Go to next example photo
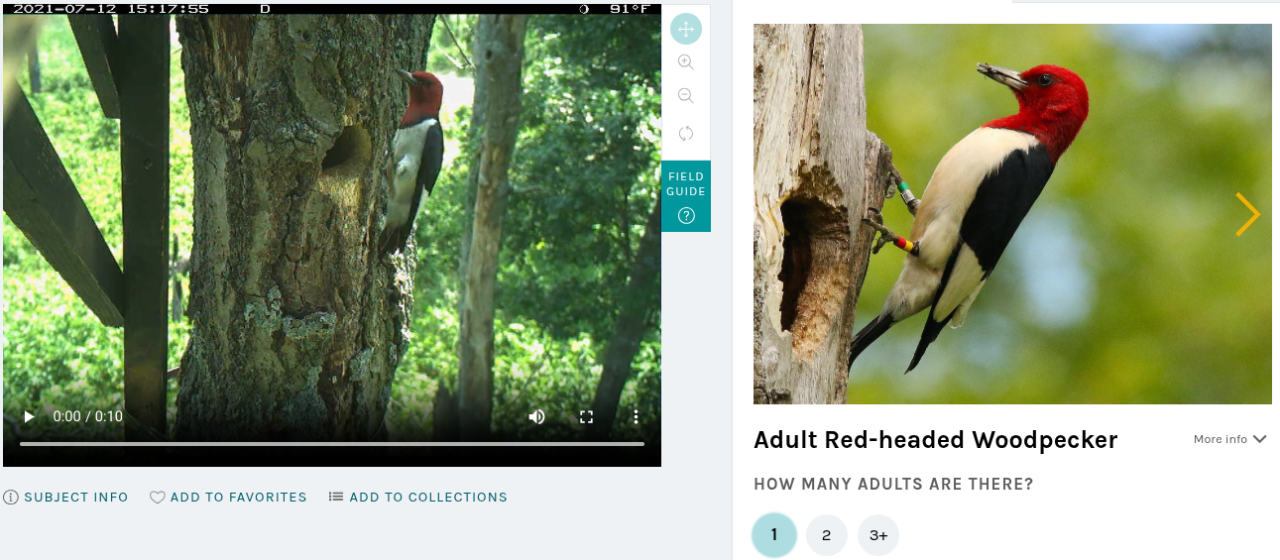Image resolution: width=1280 pixels, height=560 pixels. click(x=1247, y=214)
